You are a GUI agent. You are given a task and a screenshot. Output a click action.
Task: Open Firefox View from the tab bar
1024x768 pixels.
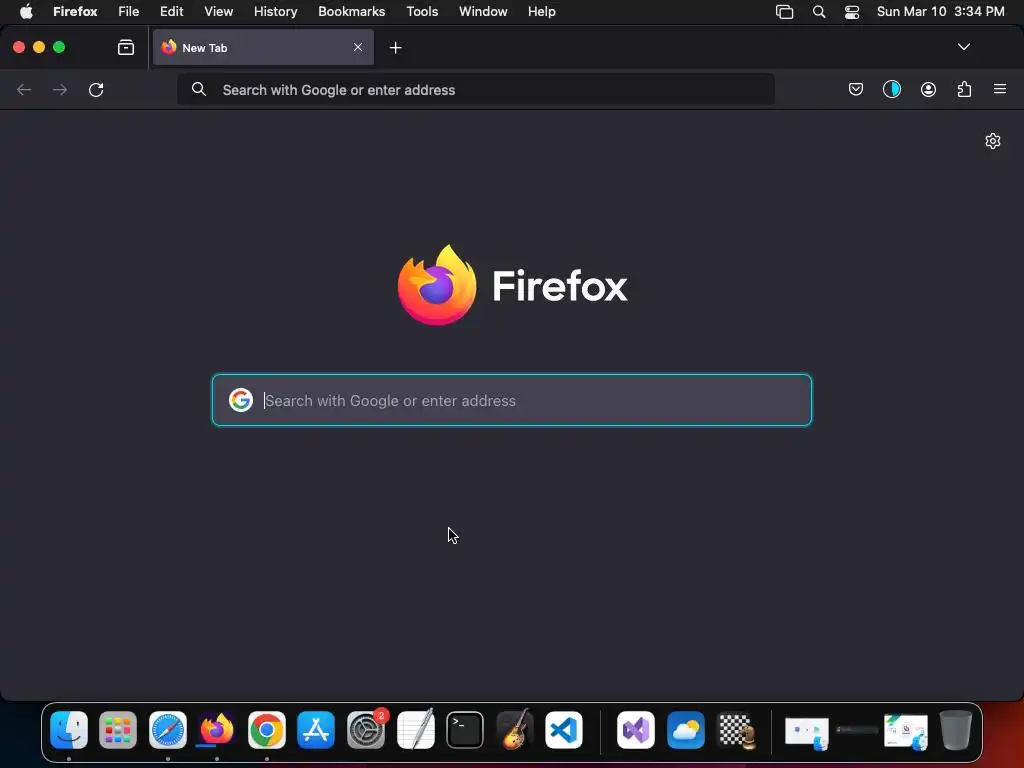tap(126, 48)
